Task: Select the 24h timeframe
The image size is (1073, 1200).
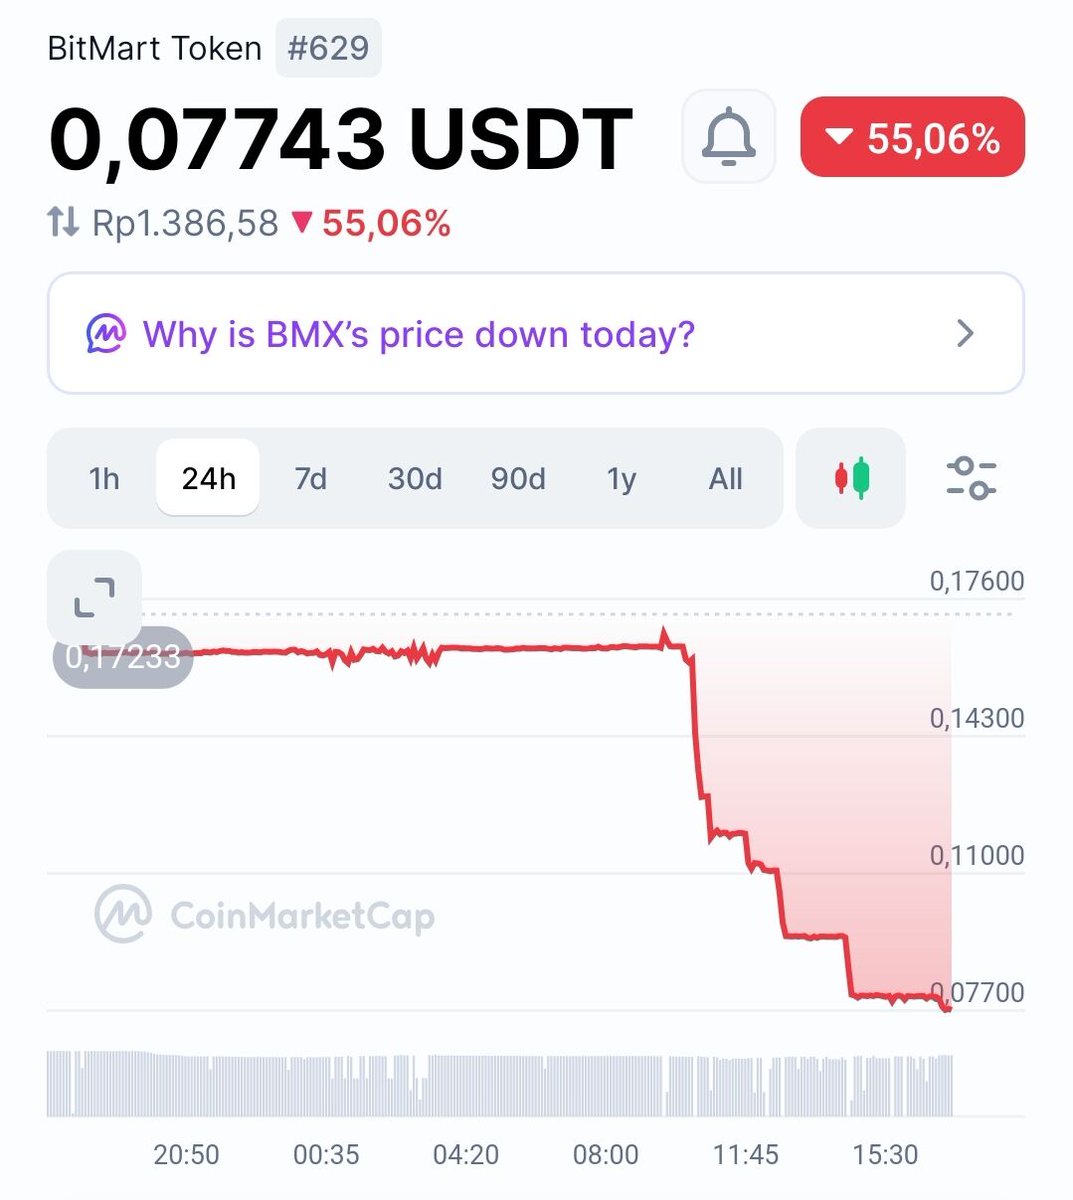Action: pos(208,478)
